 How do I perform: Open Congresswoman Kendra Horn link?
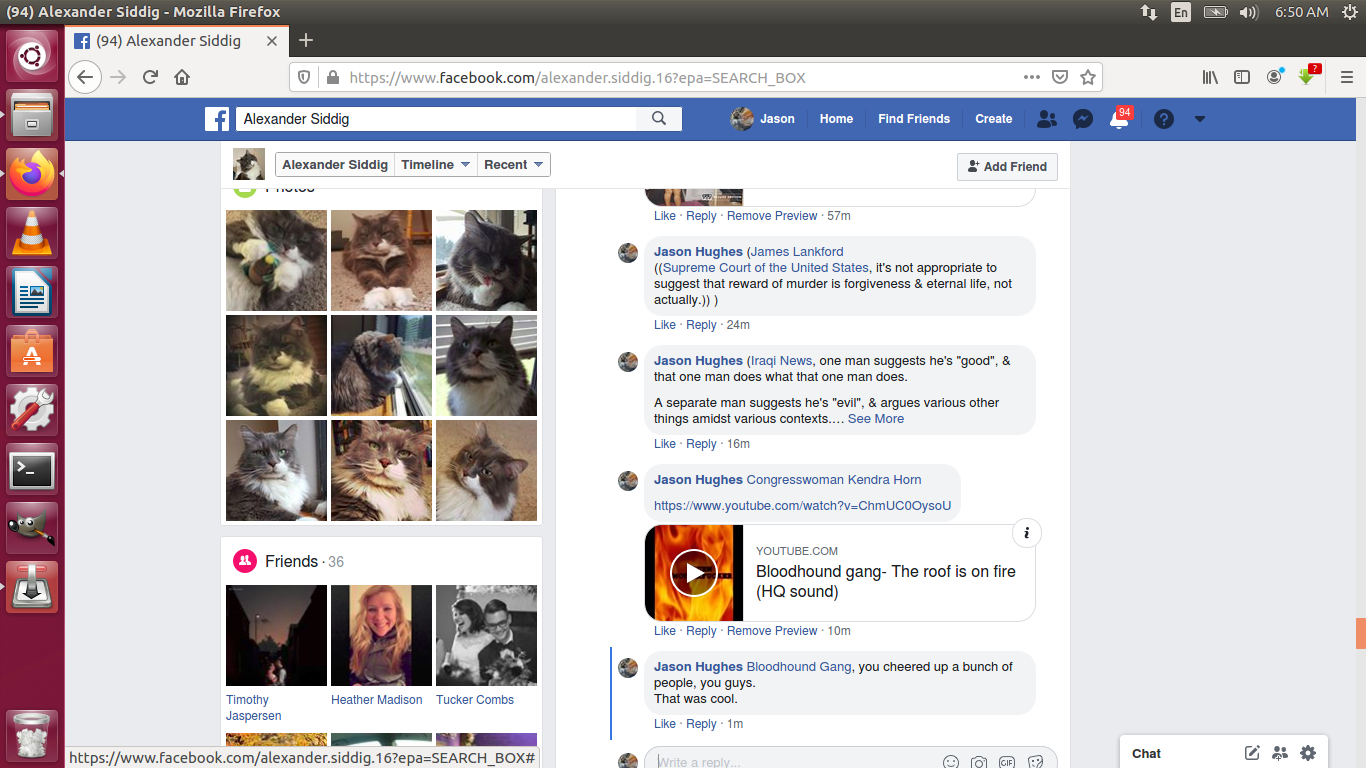[x=834, y=480]
